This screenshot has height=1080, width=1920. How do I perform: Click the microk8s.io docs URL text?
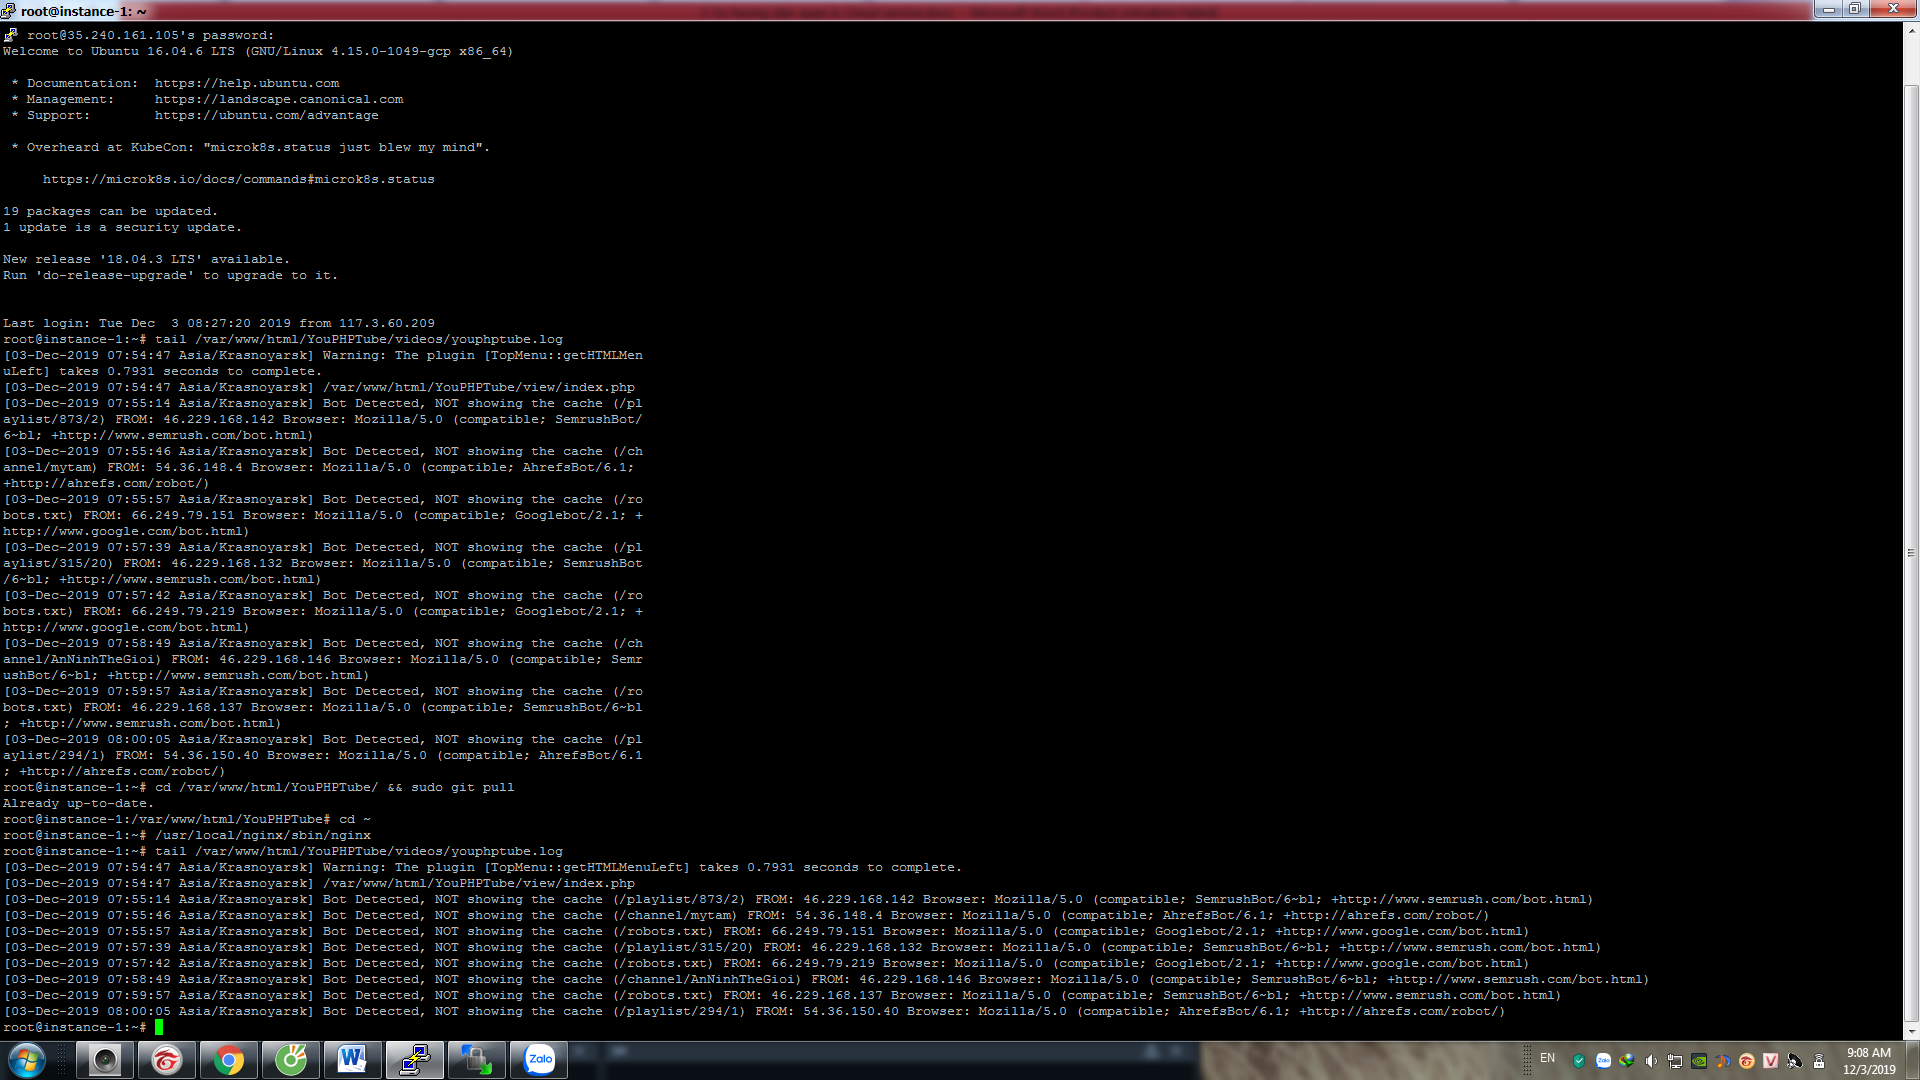click(239, 180)
